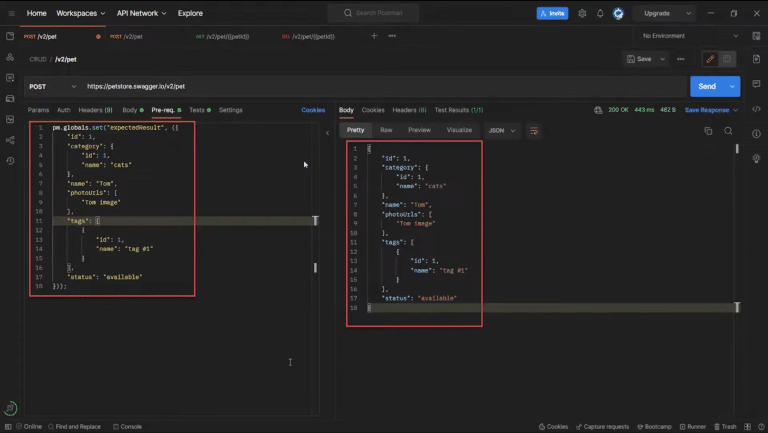The height and width of the screenshot is (433, 768).
Task: Toggle word wrap in response body
Action: 534,130
